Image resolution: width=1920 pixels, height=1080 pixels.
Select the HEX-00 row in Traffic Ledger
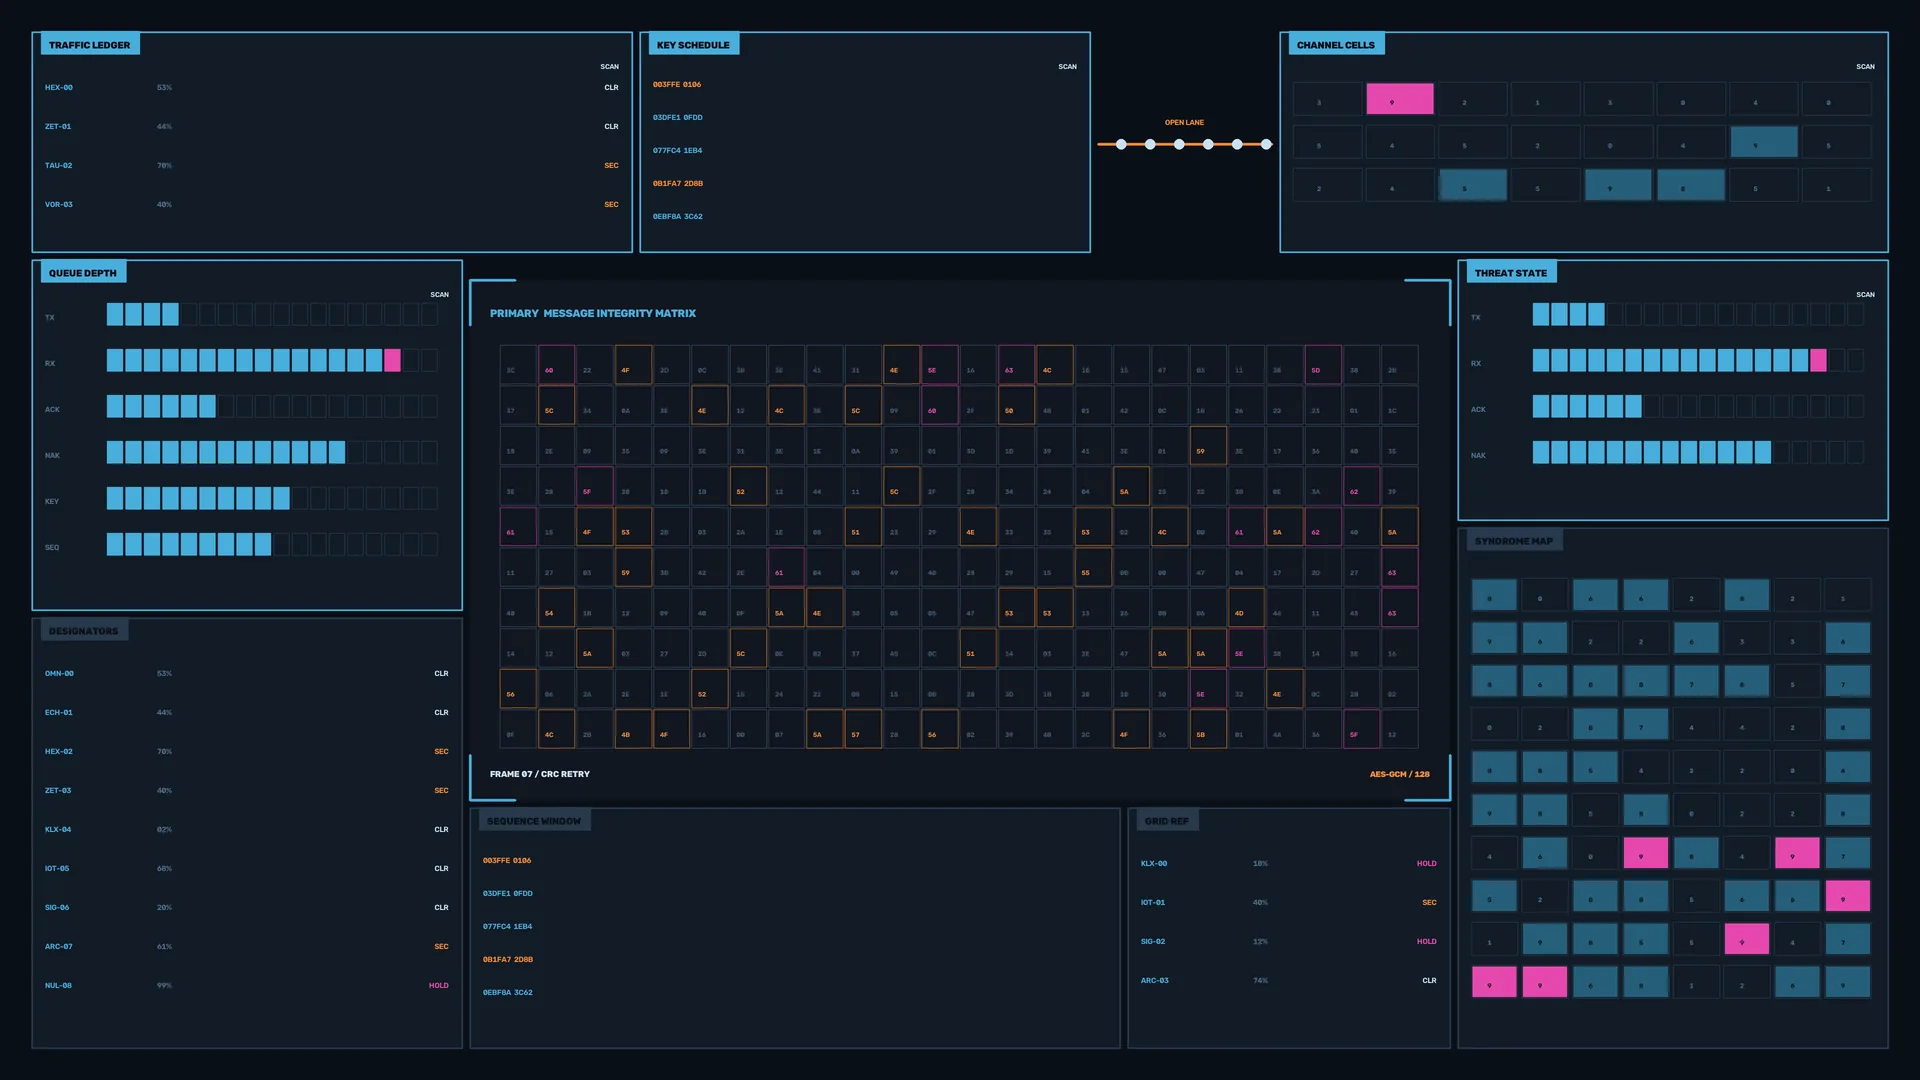332,88
